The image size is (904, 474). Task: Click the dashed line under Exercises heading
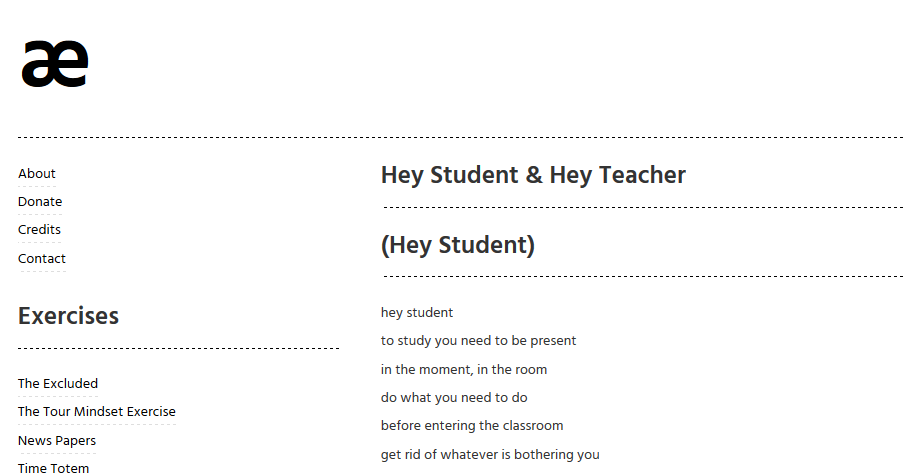[178, 348]
